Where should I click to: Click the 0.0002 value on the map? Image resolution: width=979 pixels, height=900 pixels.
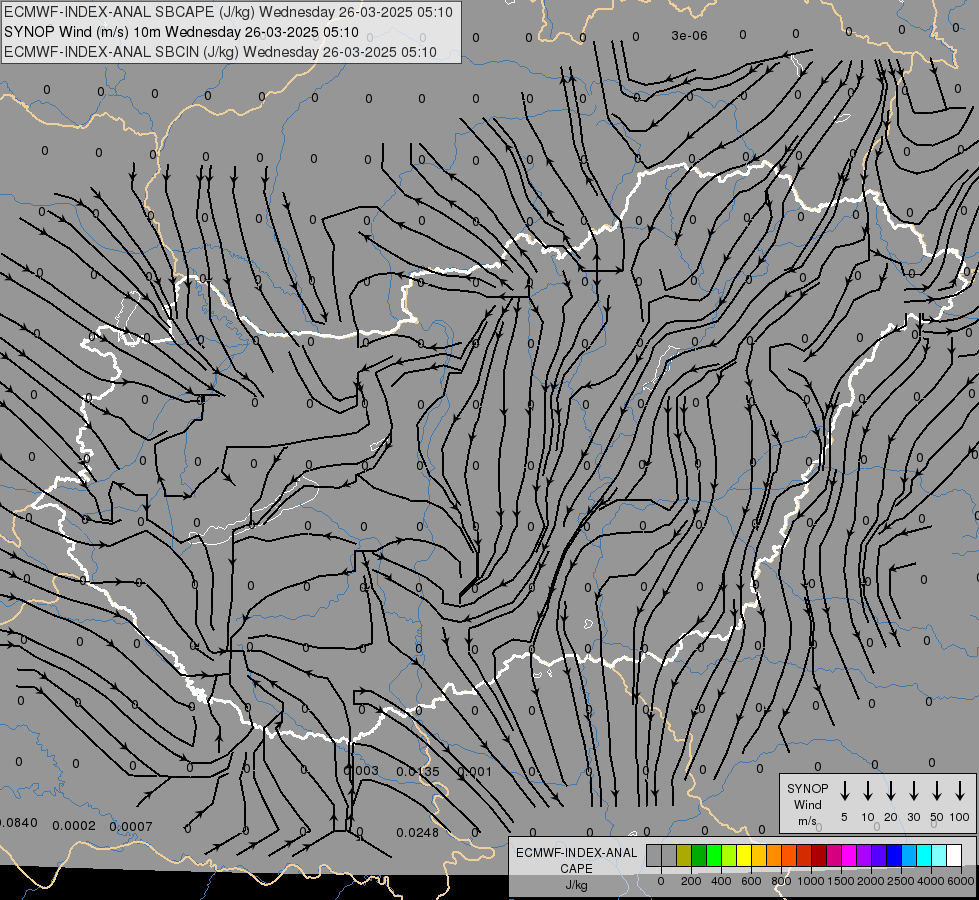[74, 826]
